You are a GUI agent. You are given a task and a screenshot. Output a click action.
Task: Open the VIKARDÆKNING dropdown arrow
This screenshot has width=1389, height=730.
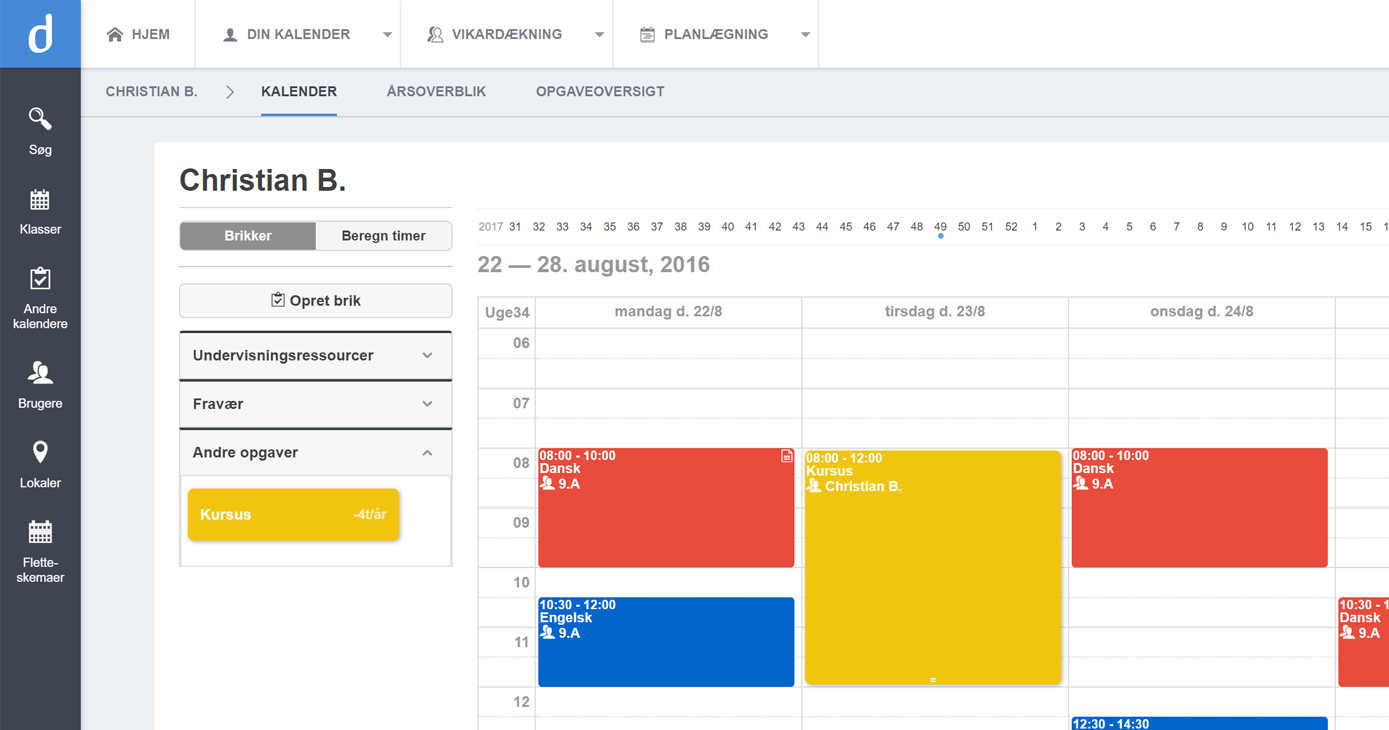click(599, 35)
